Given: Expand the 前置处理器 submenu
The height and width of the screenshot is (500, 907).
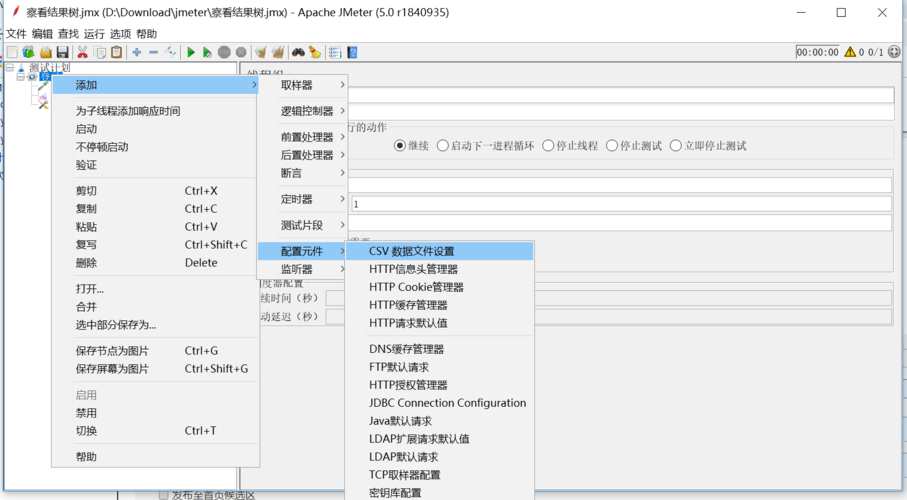Looking at the screenshot, I should coord(303,137).
